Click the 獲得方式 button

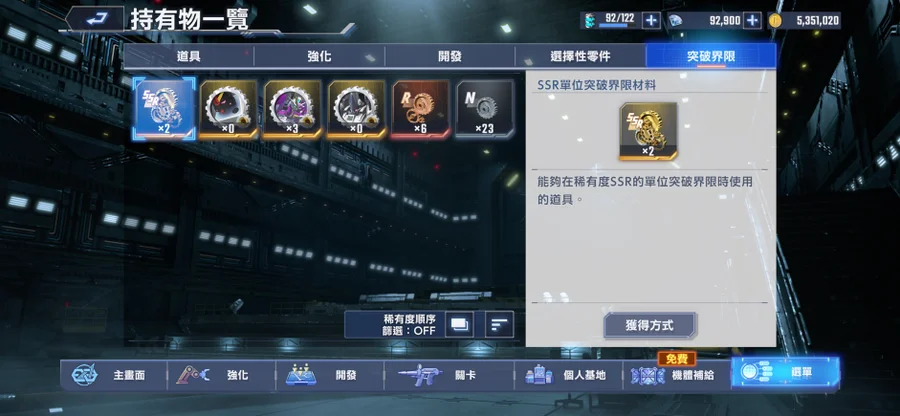(x=650, y=326)
